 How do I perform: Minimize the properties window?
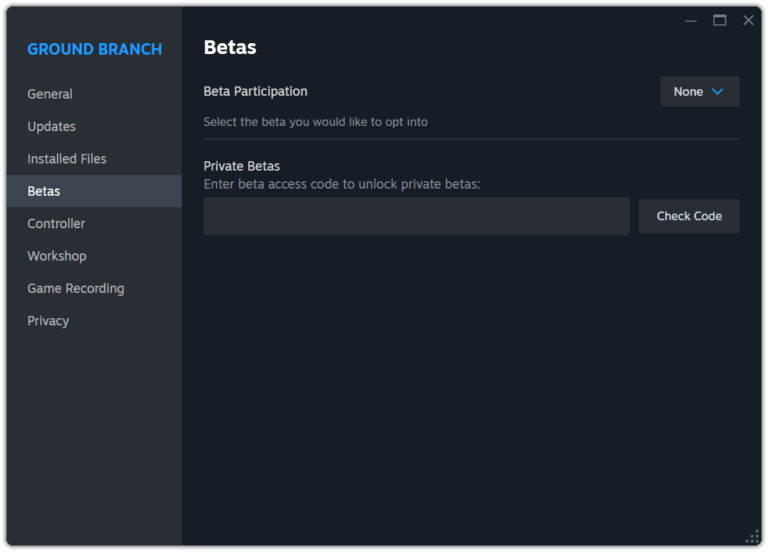(691, 21)
